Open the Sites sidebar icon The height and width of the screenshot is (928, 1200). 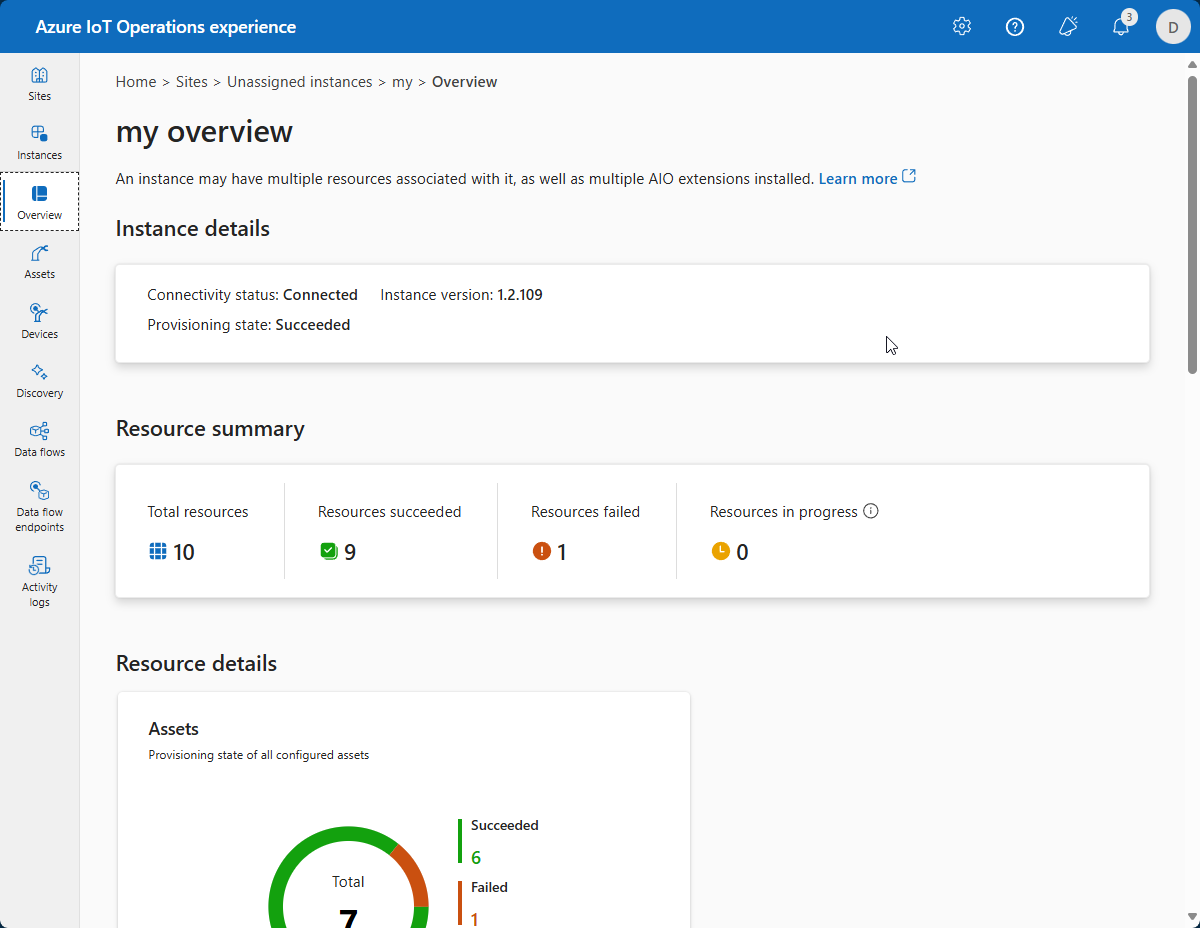point(39,84)
